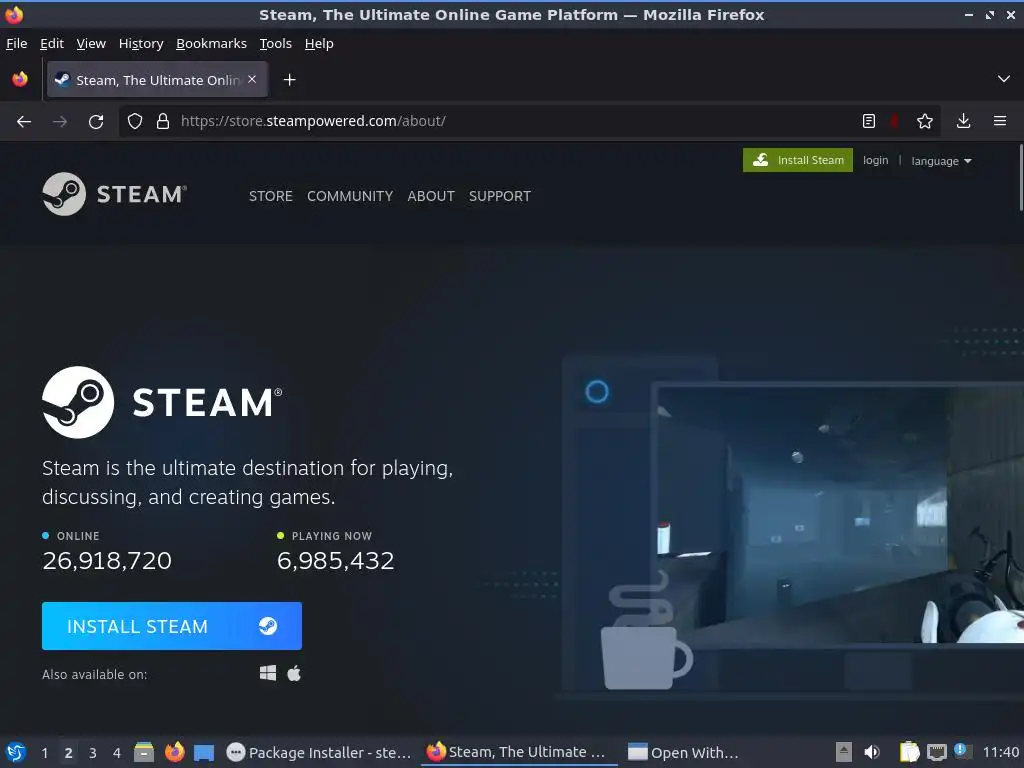
Task: Switch to virtual desktop 3
Action: [93, 753]
